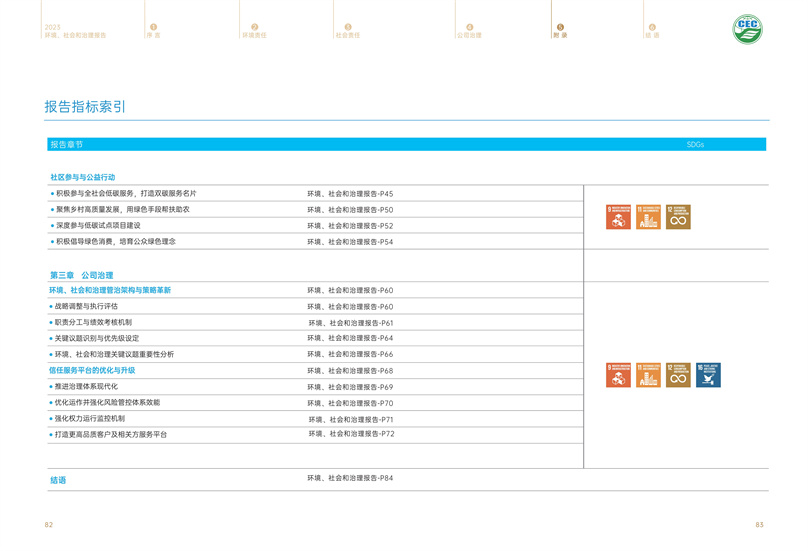Click the CEC logo in top right

click(747, 29)
